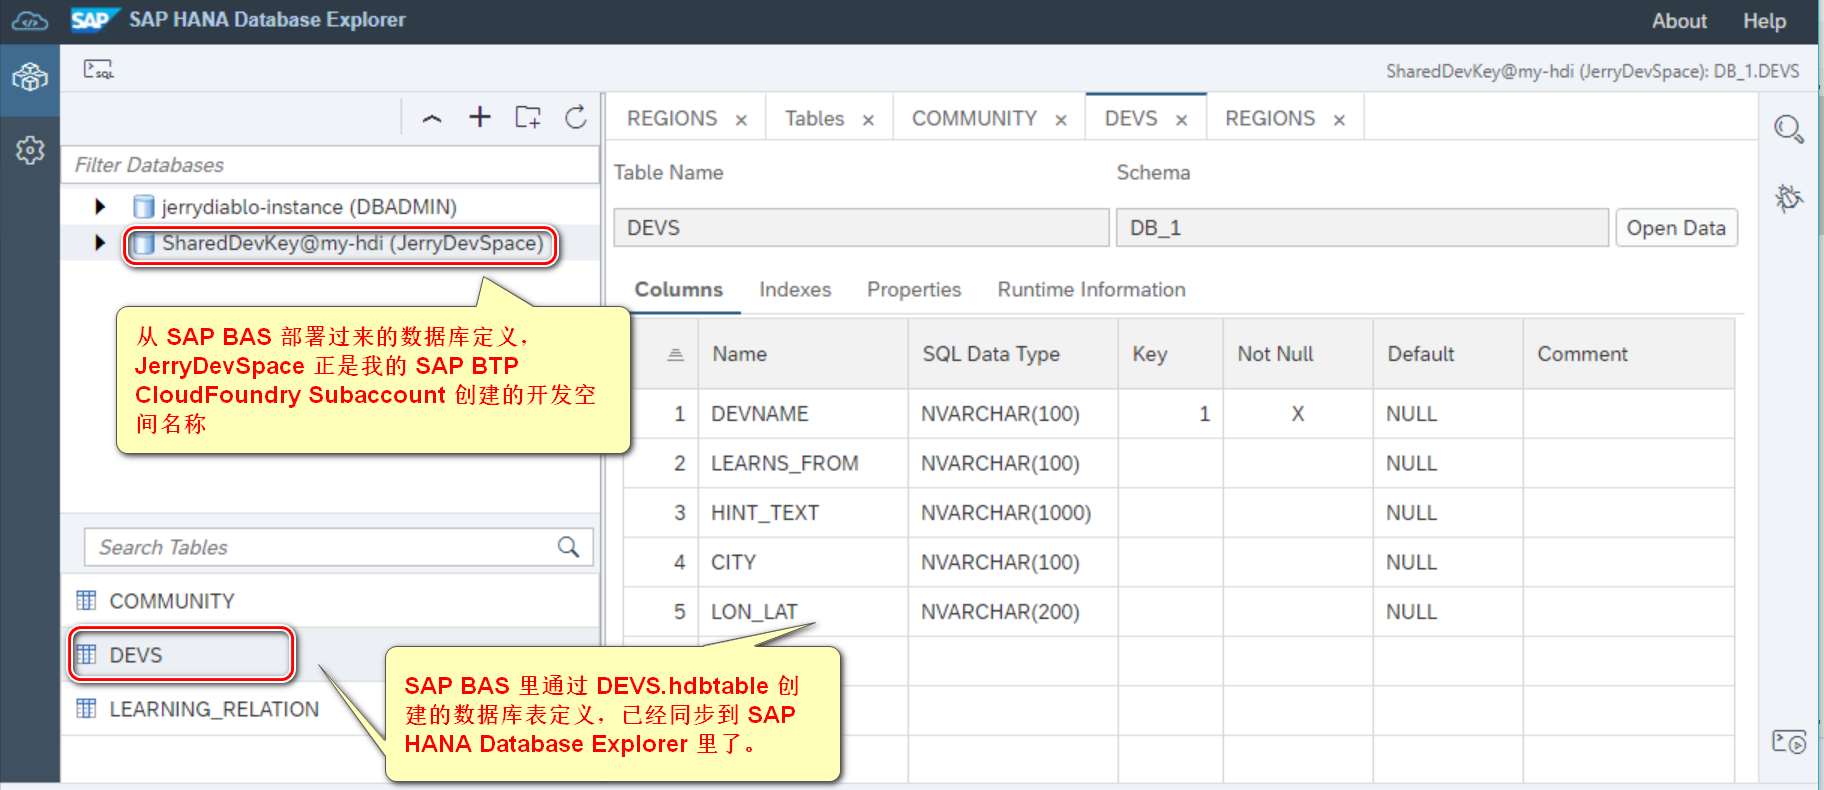The image size is (1824, 790).
Task: Click the jerrydiablo-instance database icon
Action: pyautogui.click(x=144, y=207)
